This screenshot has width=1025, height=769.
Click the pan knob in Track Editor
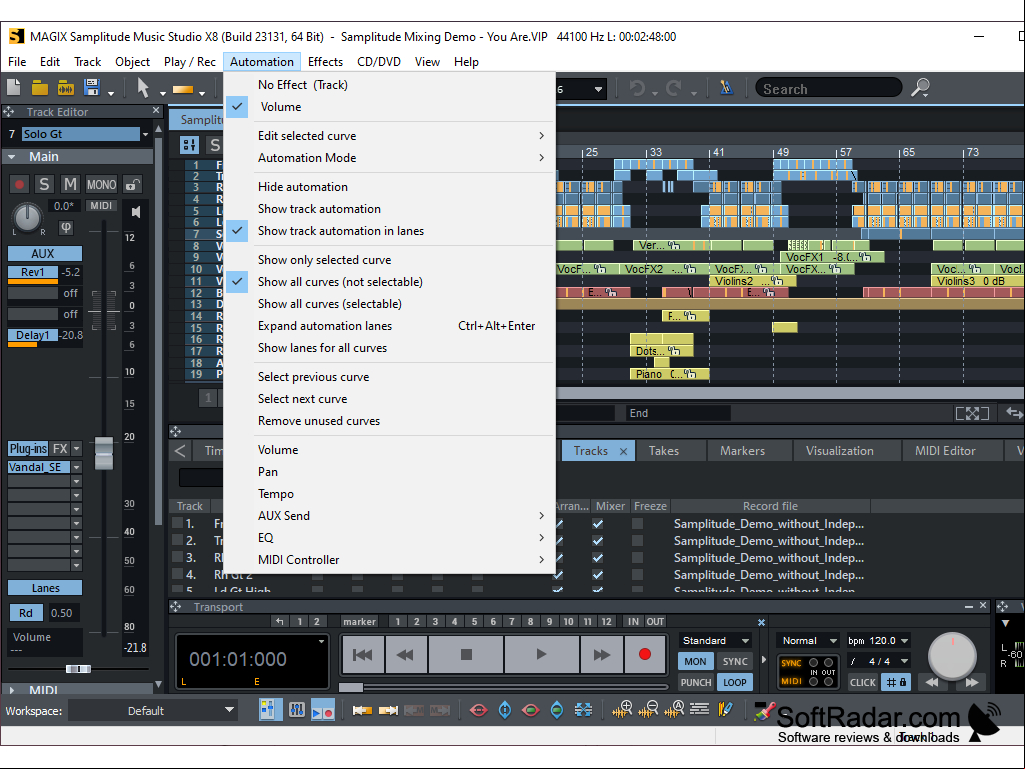pos(27,217)
